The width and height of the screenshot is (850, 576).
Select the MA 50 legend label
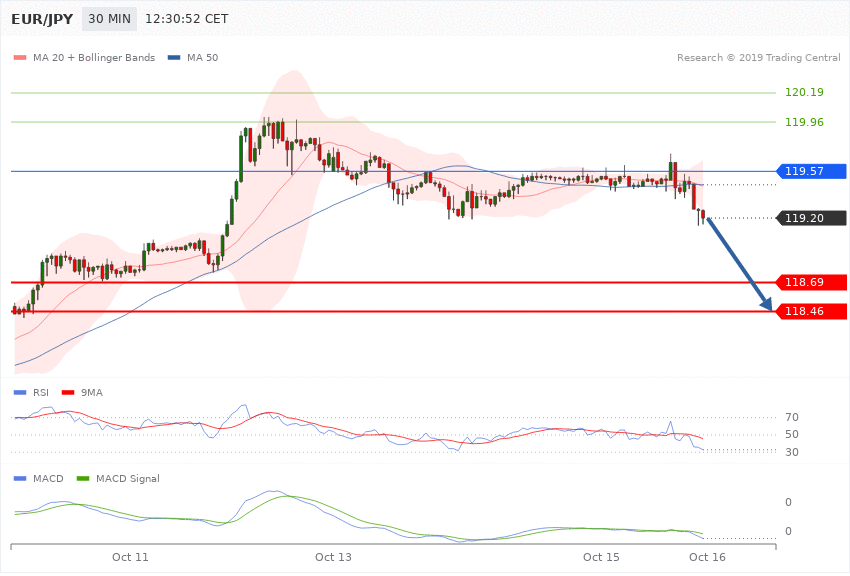tap(202, 57)
